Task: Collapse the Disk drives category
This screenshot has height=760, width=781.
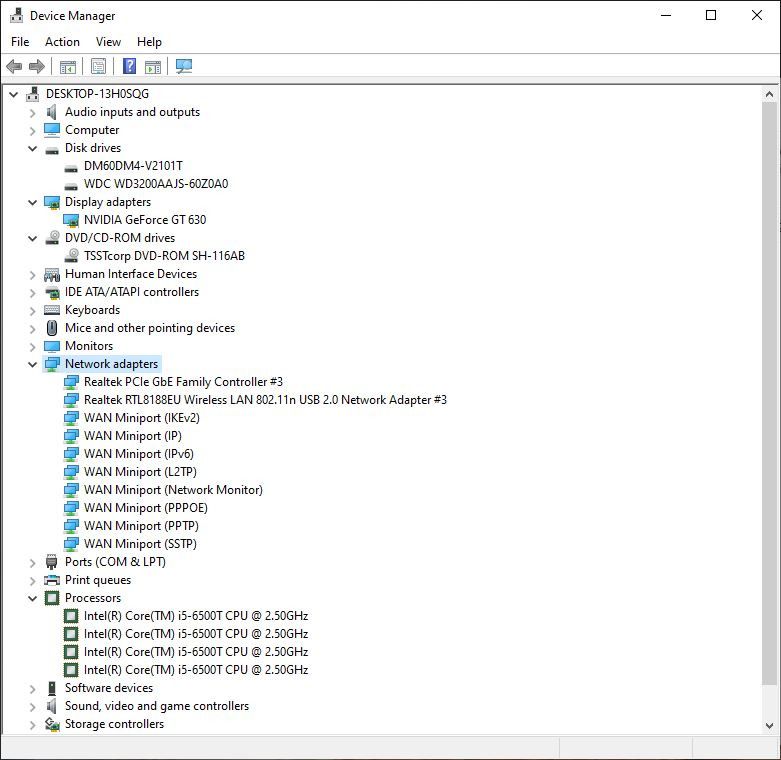Action: point(32,148)
